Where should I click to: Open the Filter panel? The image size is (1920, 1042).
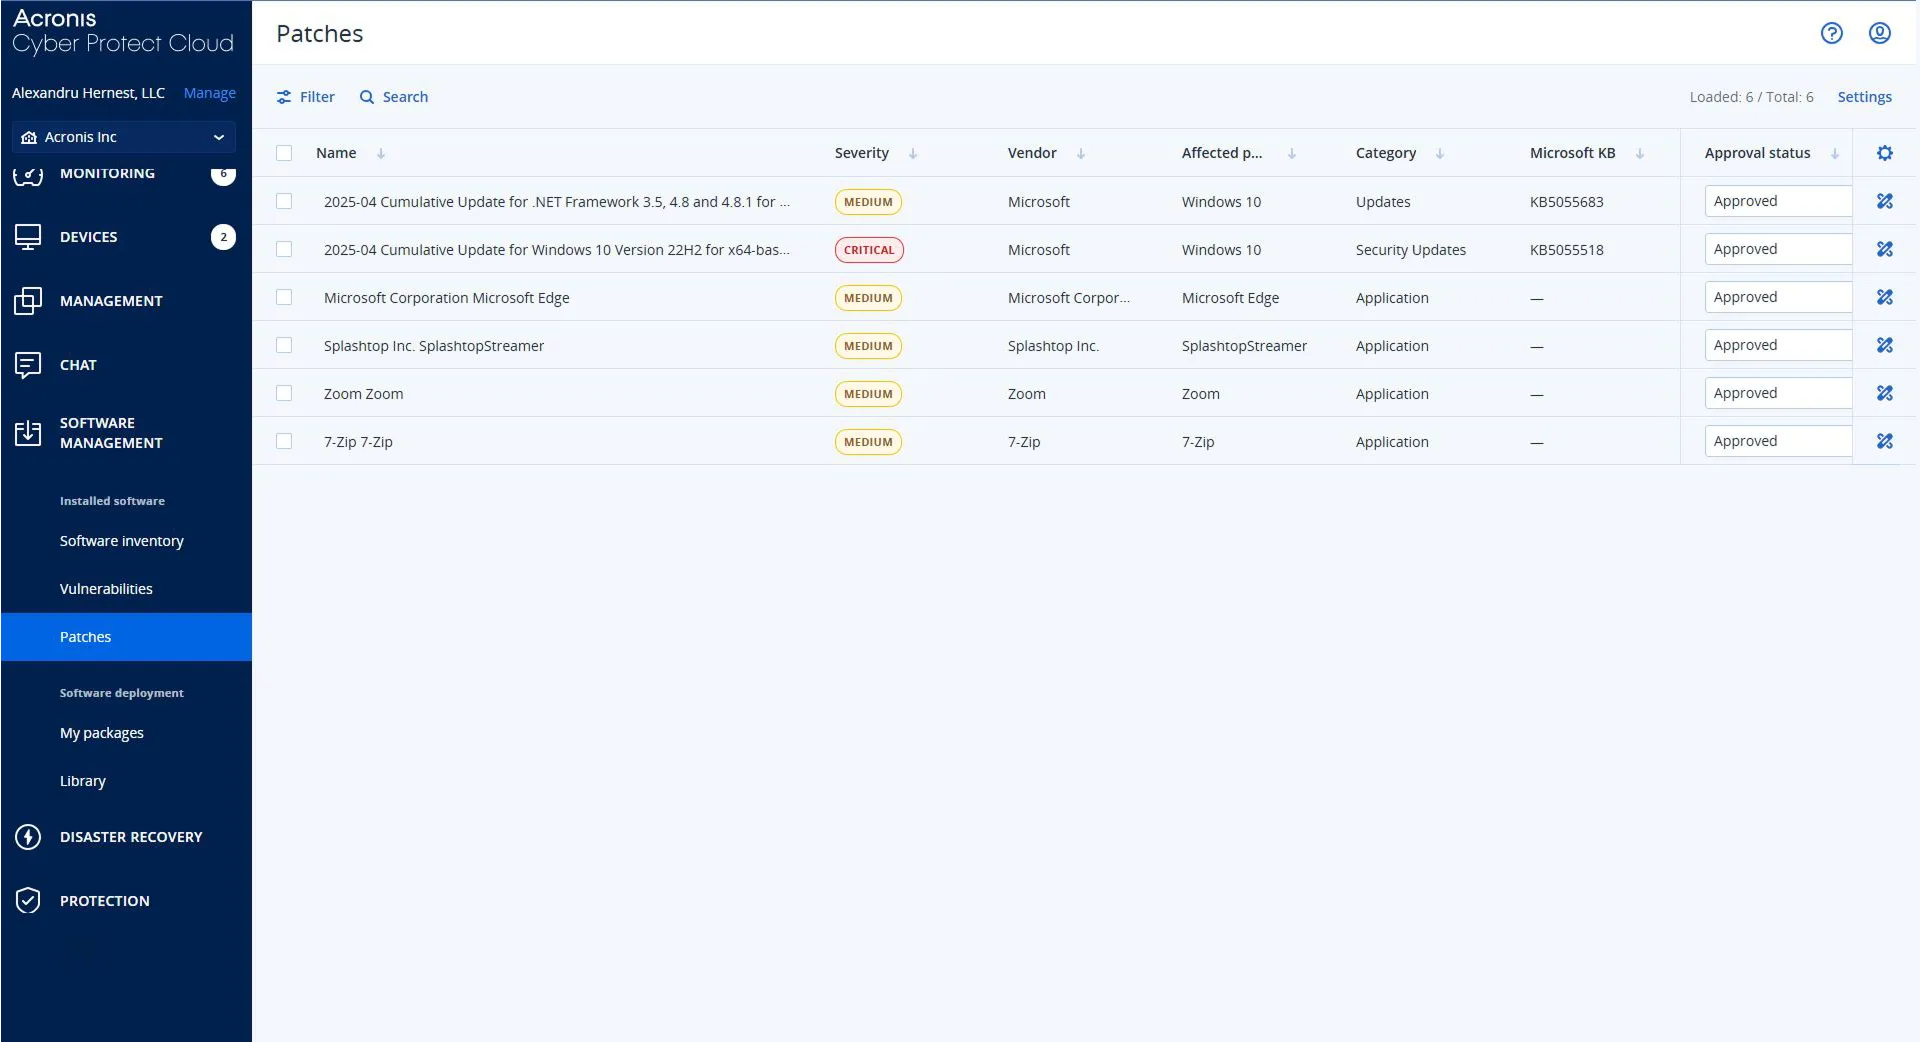[306, 96]
